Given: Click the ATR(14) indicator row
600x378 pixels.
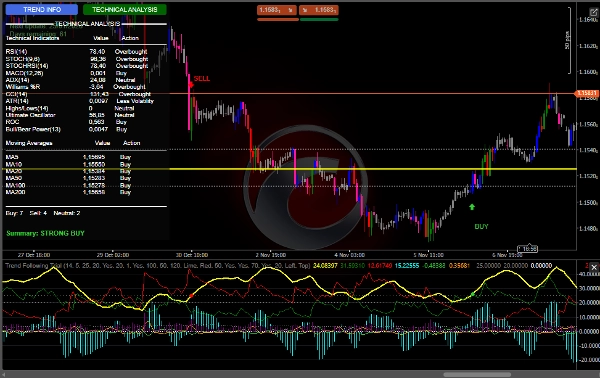Looking at the screenshot, I should [x=80, y=101].
